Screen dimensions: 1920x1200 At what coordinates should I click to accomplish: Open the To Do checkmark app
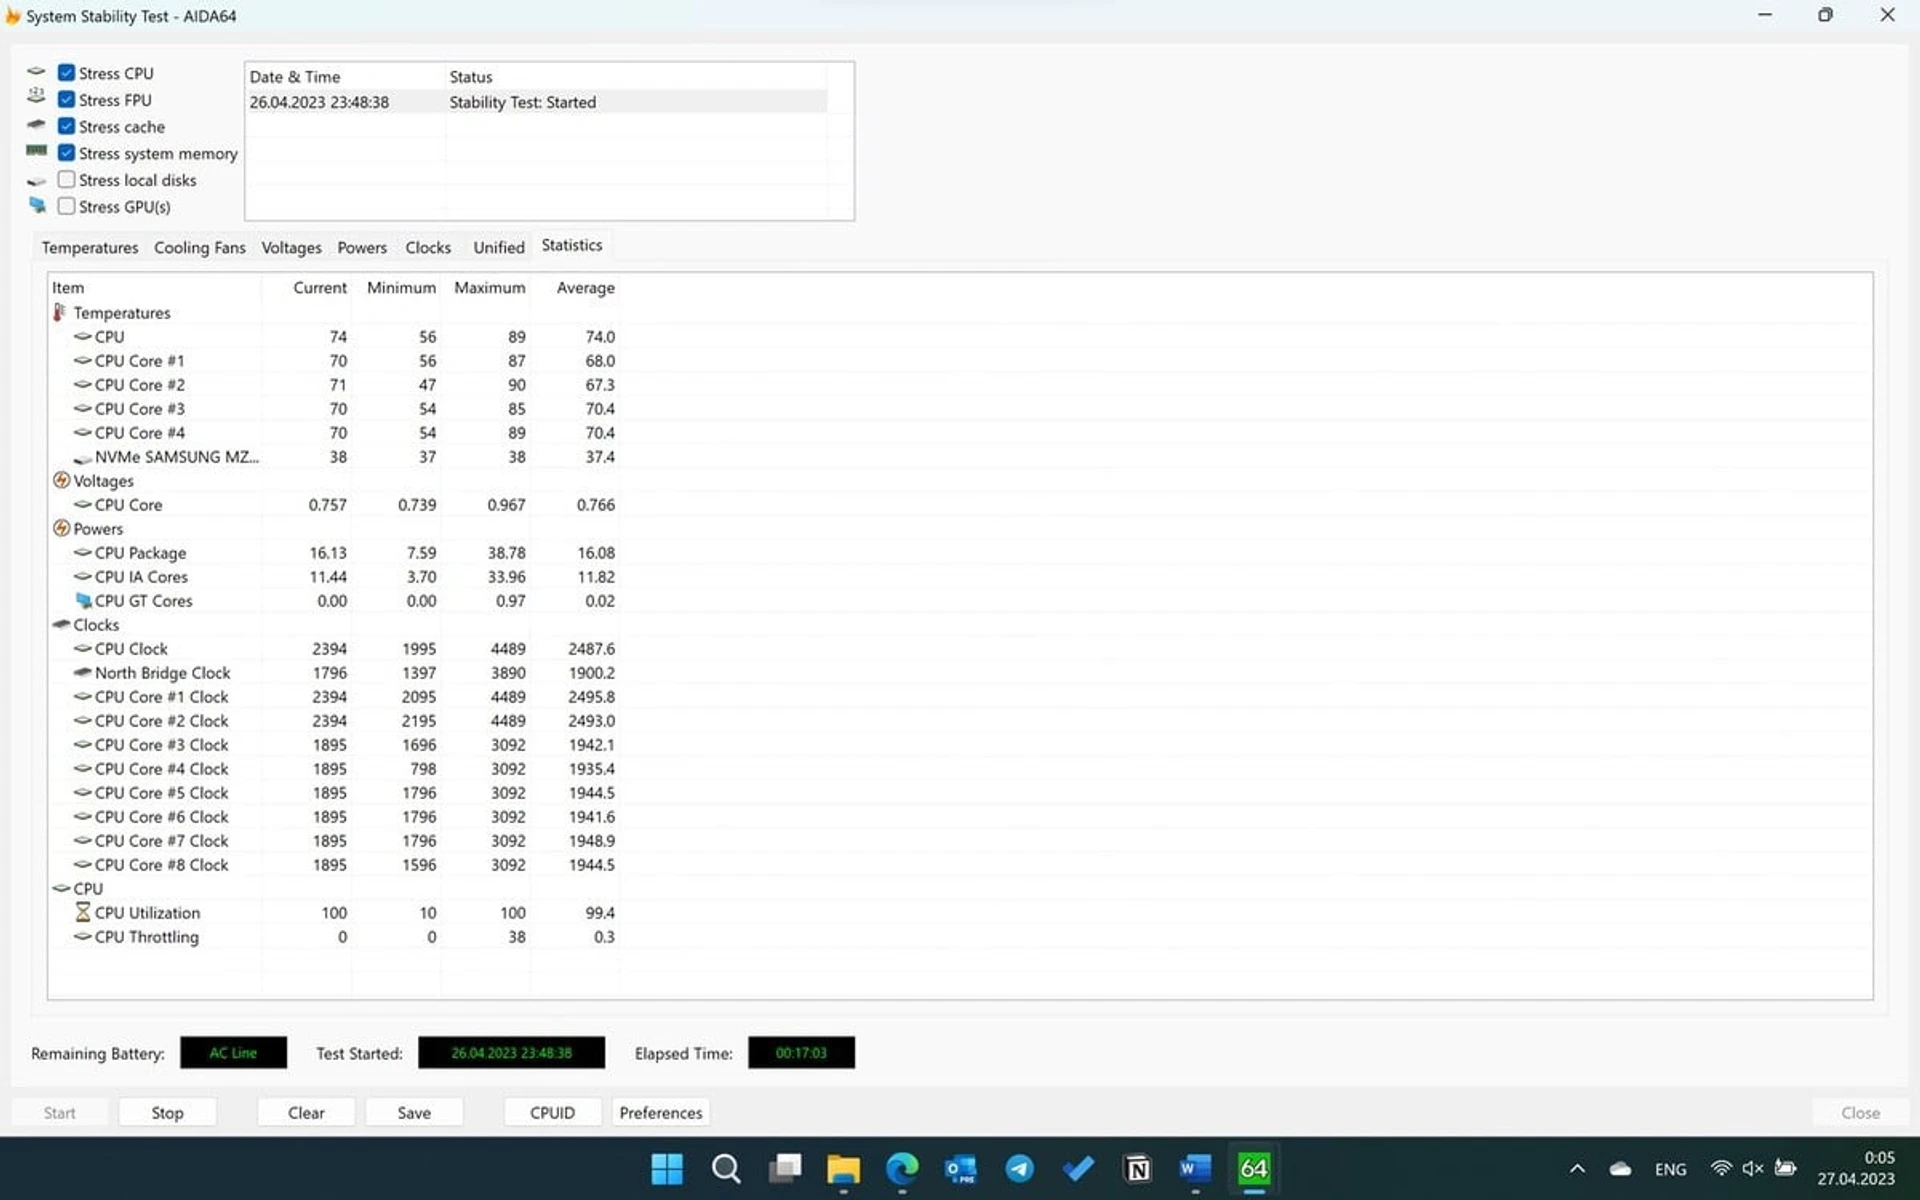click(x=1078, y=1168)
